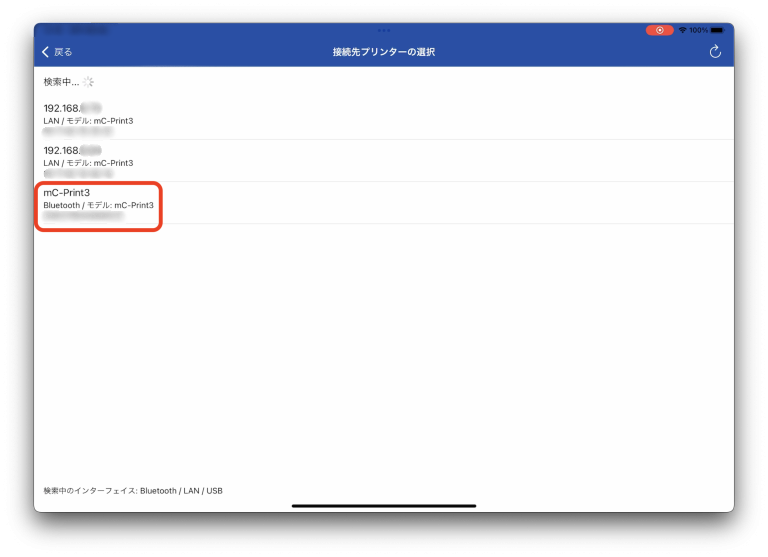Click the first entry's mC-Print3 model line

pos(88,121)
